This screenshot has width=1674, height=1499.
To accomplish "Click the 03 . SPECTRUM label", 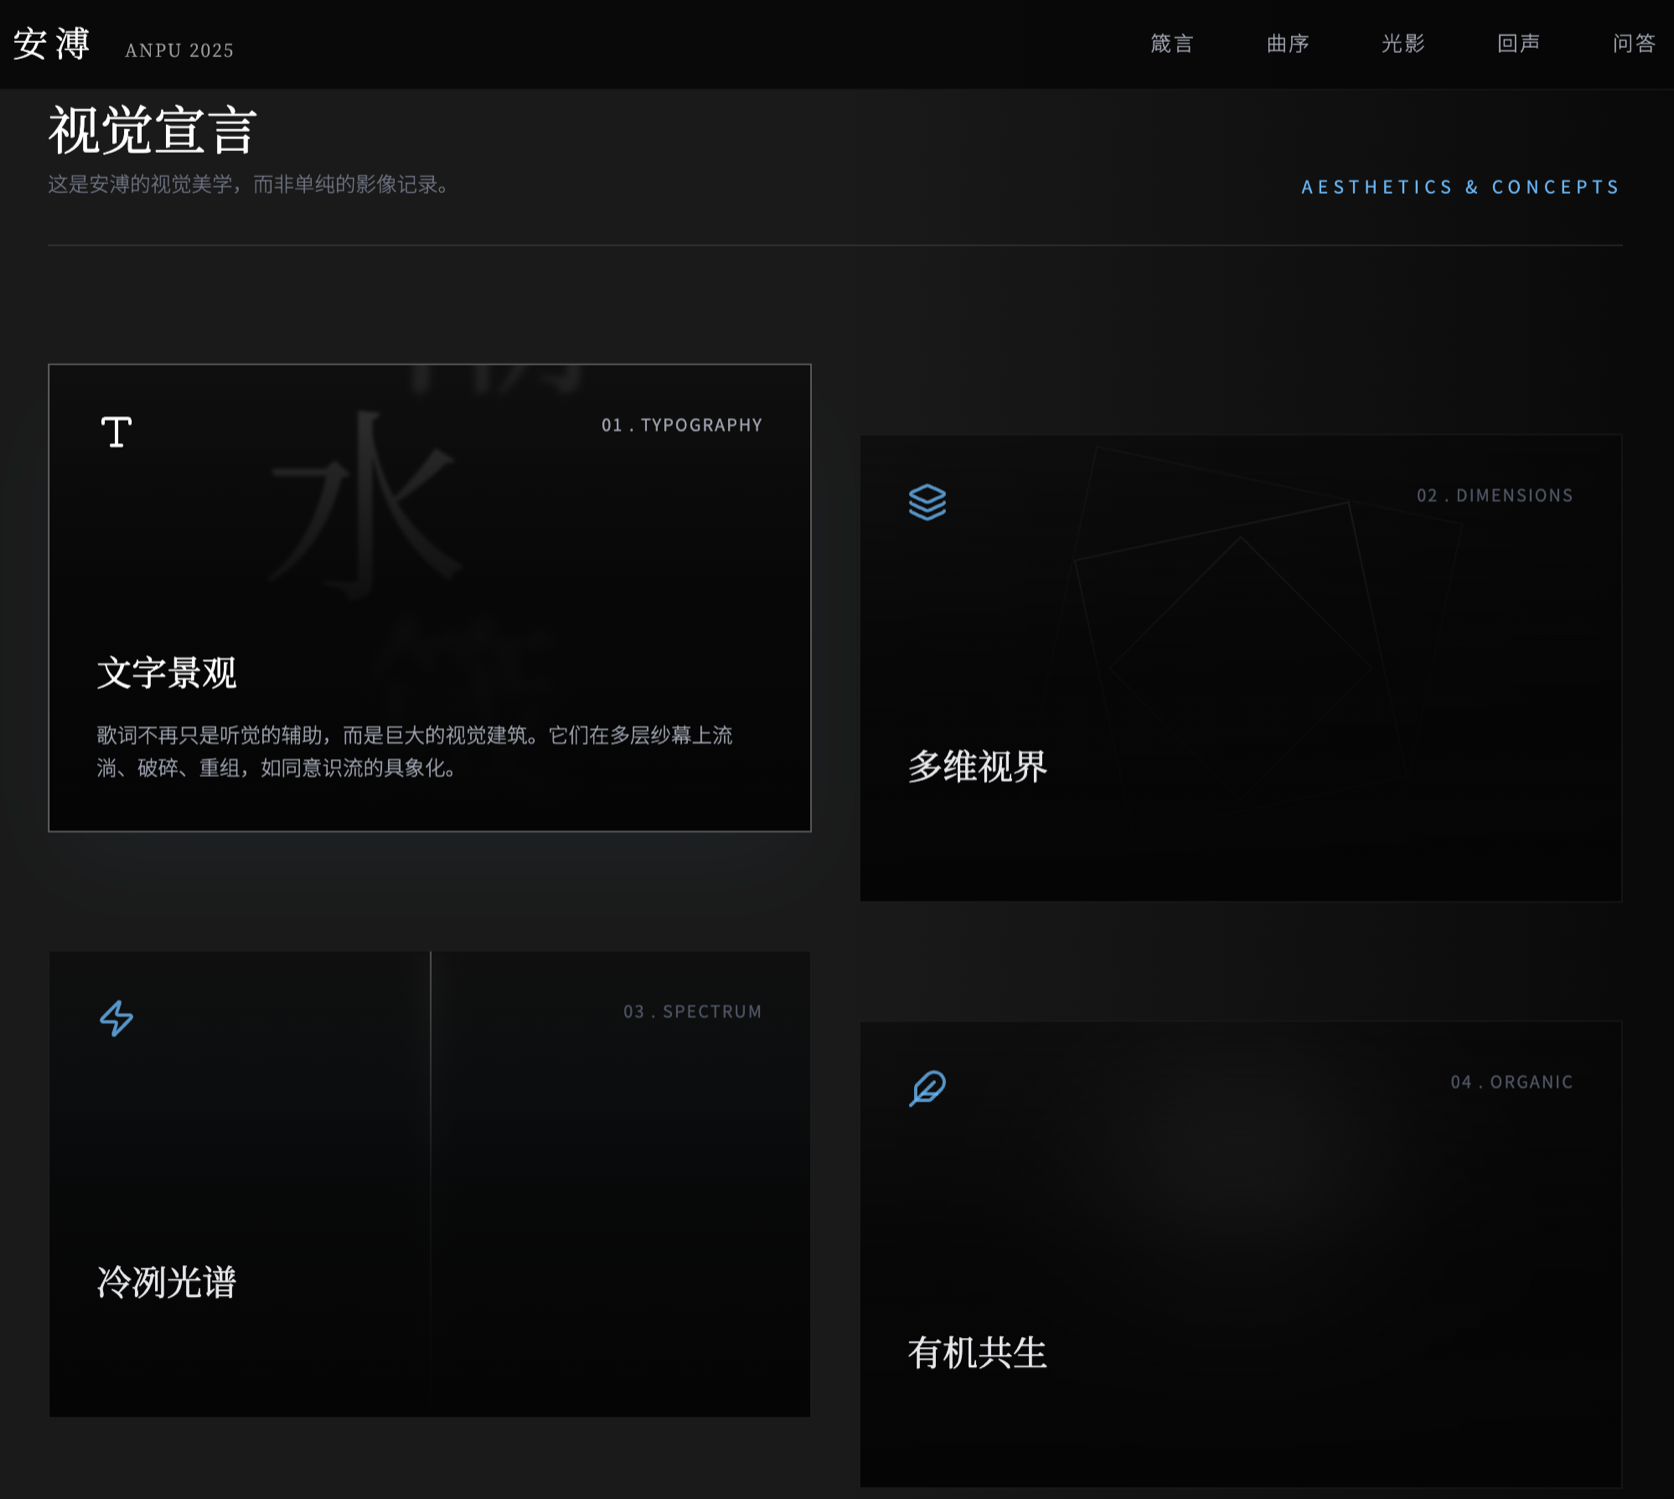I will pyautogui.click(x=692, y=1012).
